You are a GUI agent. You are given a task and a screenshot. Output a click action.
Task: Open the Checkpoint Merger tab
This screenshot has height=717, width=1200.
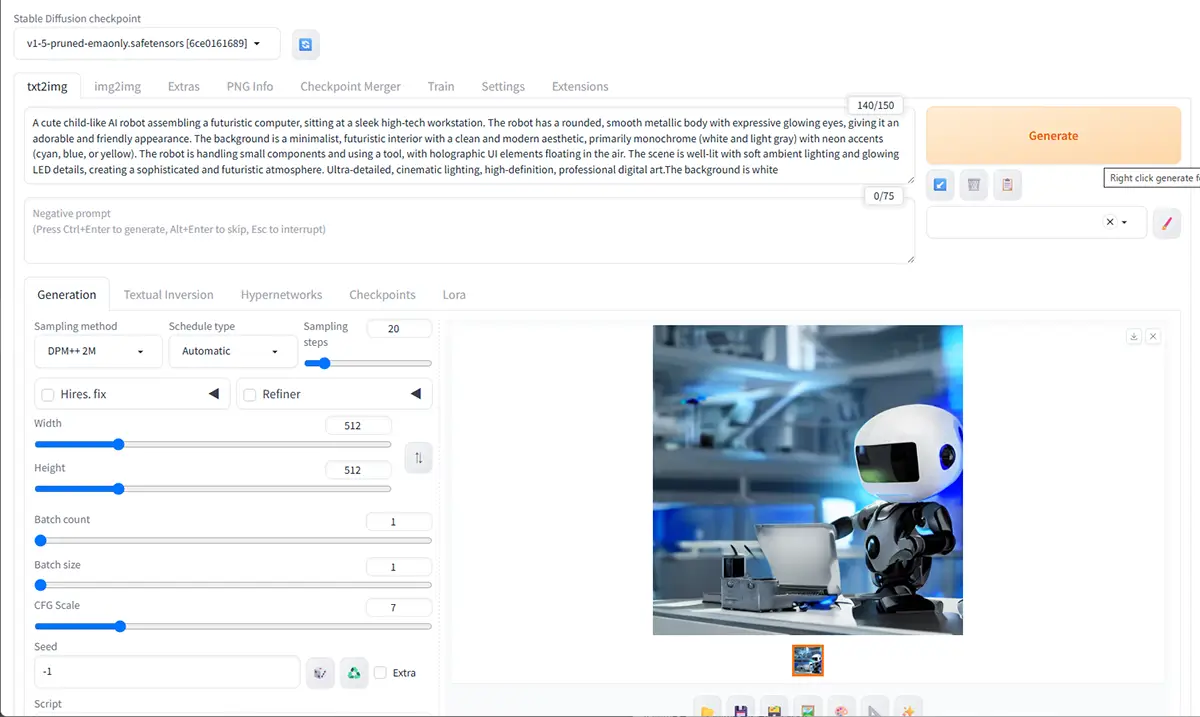351,86
